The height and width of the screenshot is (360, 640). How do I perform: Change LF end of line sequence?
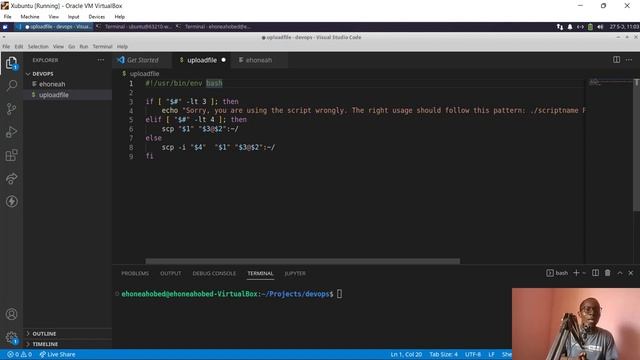click(491, 354)
